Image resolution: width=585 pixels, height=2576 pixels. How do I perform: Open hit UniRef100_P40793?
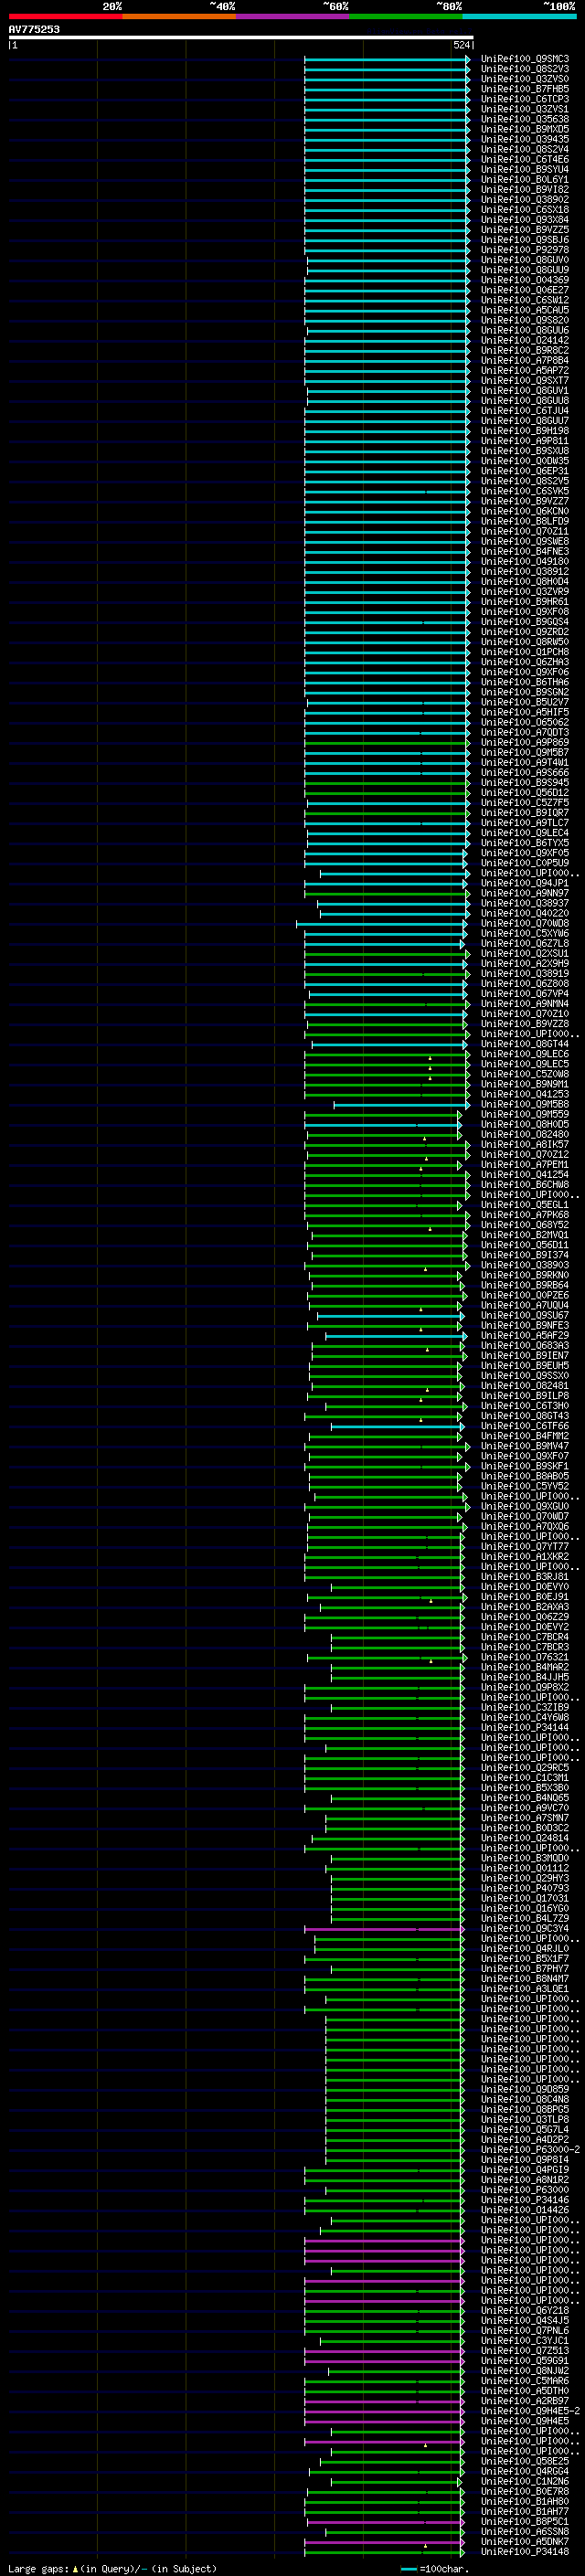tap(525, 1888)
